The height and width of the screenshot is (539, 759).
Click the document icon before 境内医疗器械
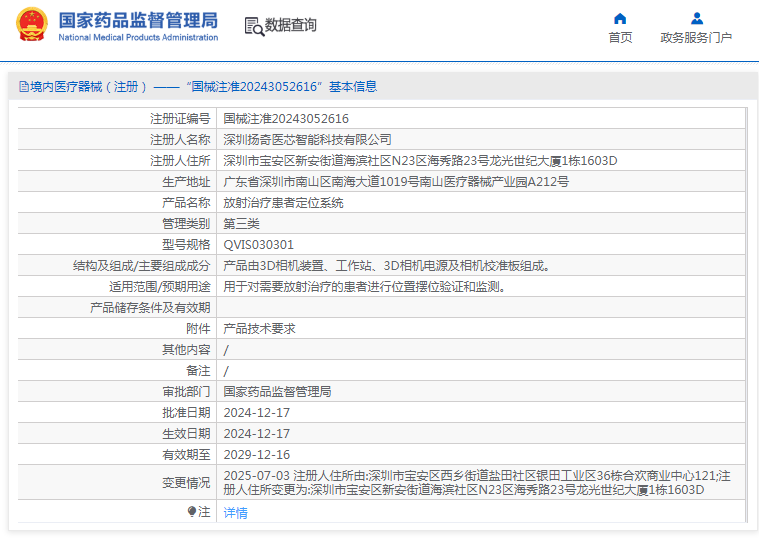click(x=24, y=87)
